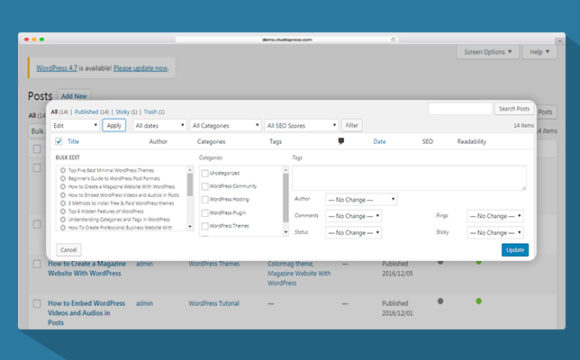Show Published posts view
The width and height of the screenshot is (580, 360).
[x=87, y=112]
